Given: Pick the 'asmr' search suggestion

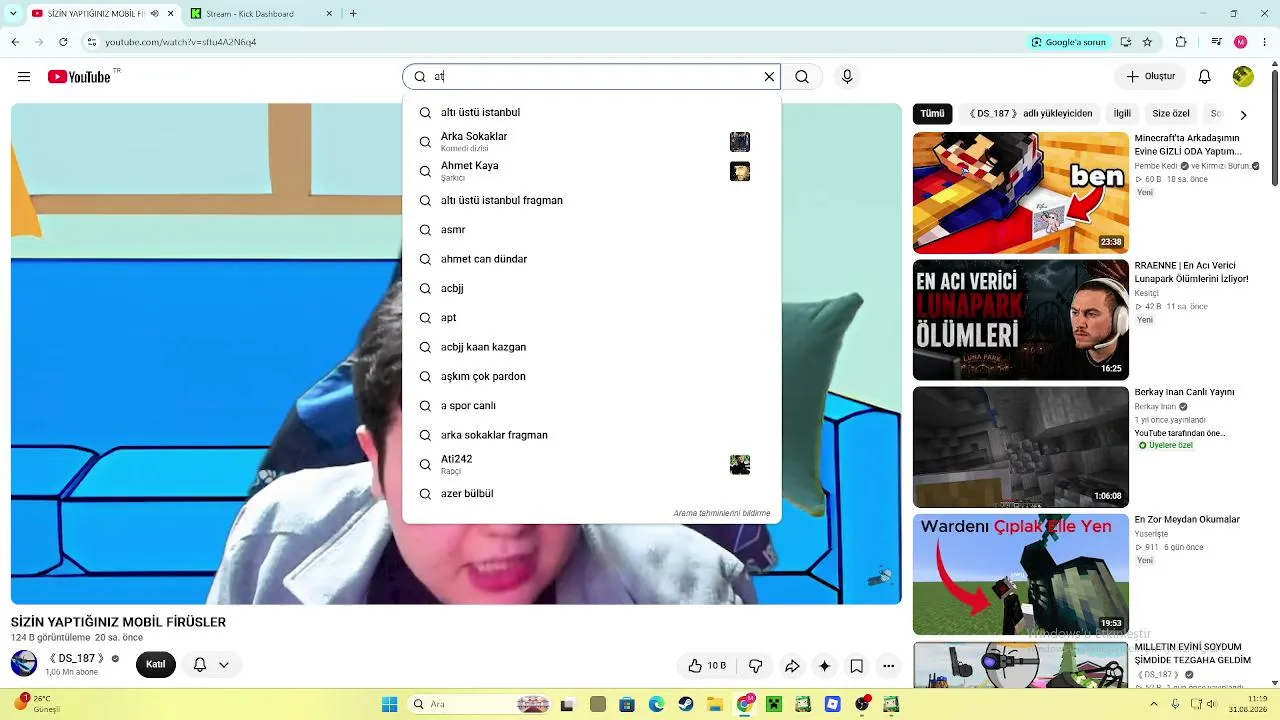Looking at the screenshot, I should pyautogui.click(x=591, y=230).
